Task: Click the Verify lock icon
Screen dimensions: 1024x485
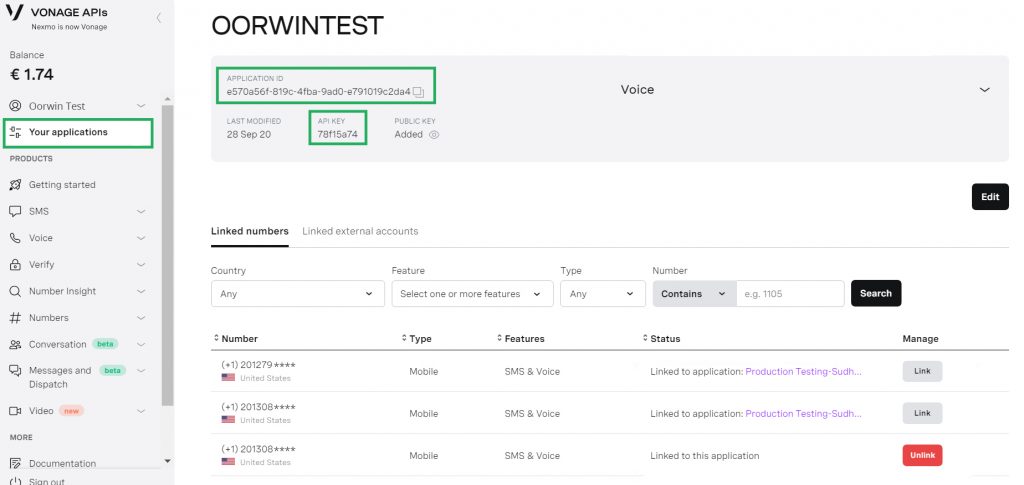Action: [x=15, y=264]
